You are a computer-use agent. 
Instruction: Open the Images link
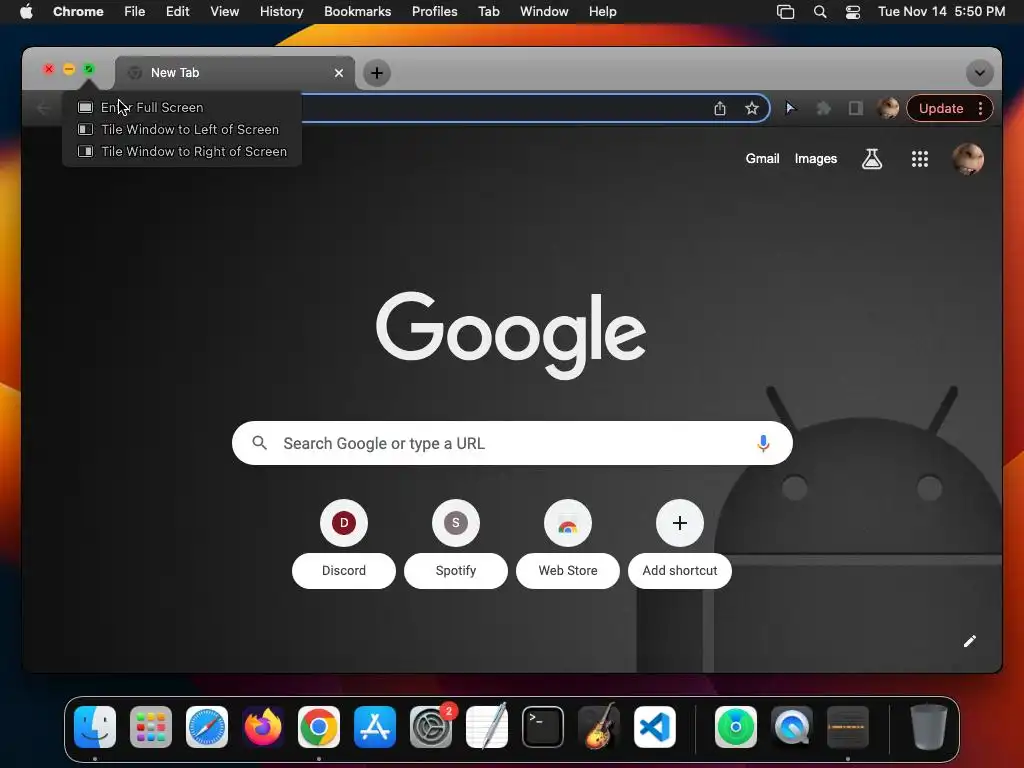pyautogui.click(x=816, y=159)
